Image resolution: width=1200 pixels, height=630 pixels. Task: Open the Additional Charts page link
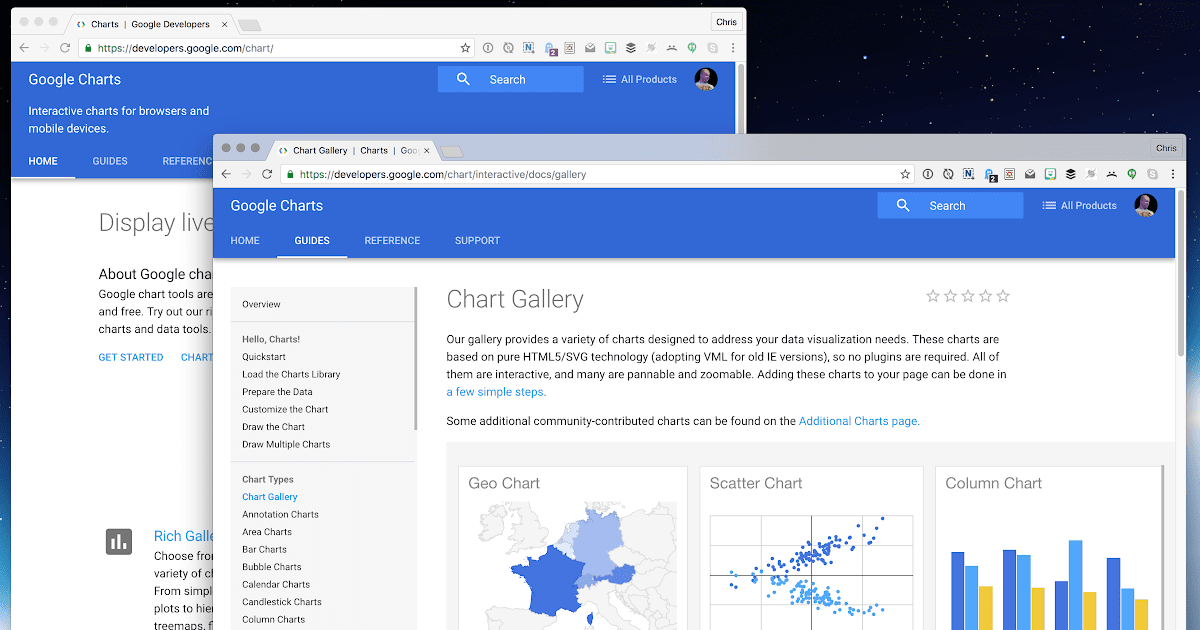(x=858, y=421)
